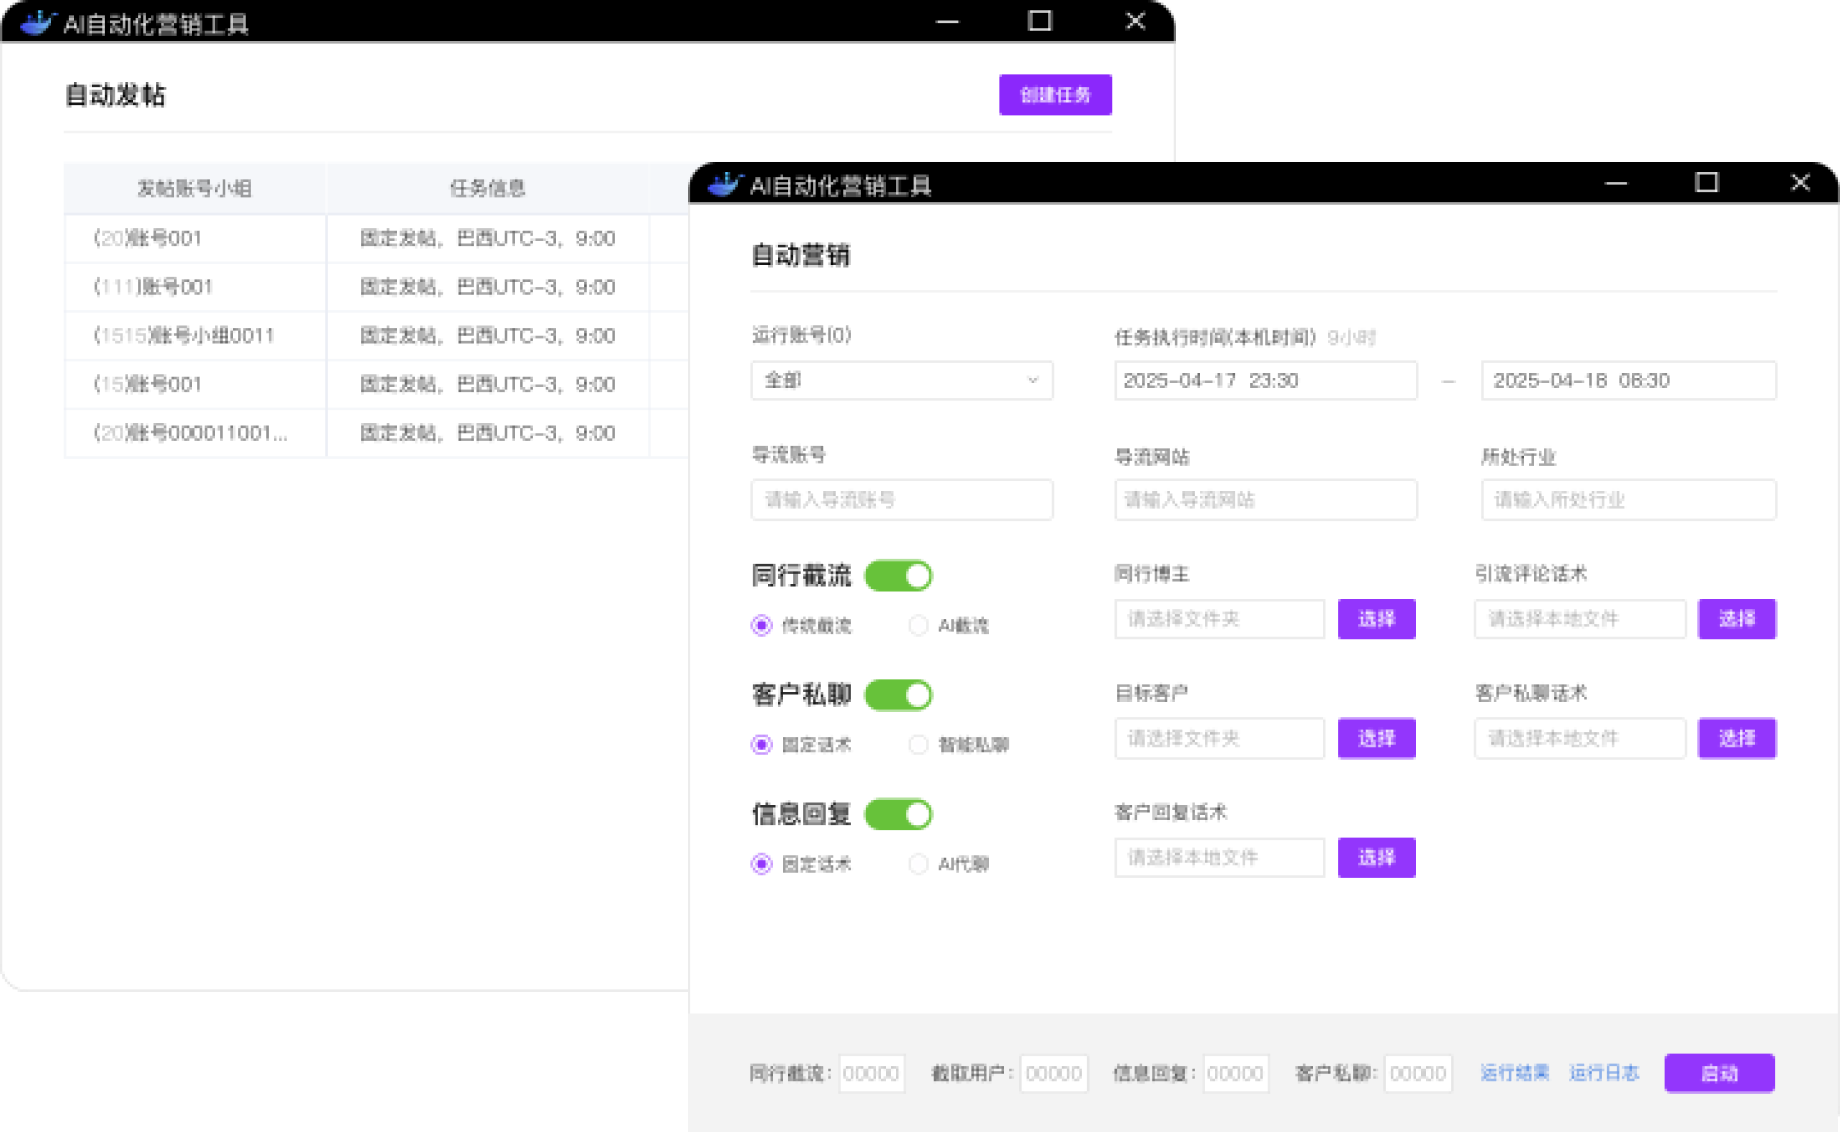Choose the 智能私聊 radio option
This screenshot has width=1840, height=1132.
(x=918, y=745)
